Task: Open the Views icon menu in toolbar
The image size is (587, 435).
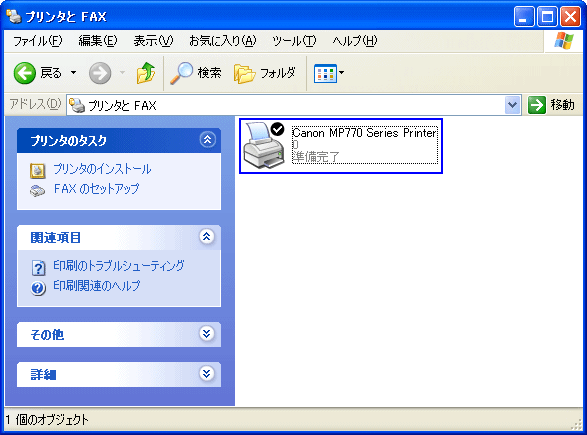Action: click(329, 73)
